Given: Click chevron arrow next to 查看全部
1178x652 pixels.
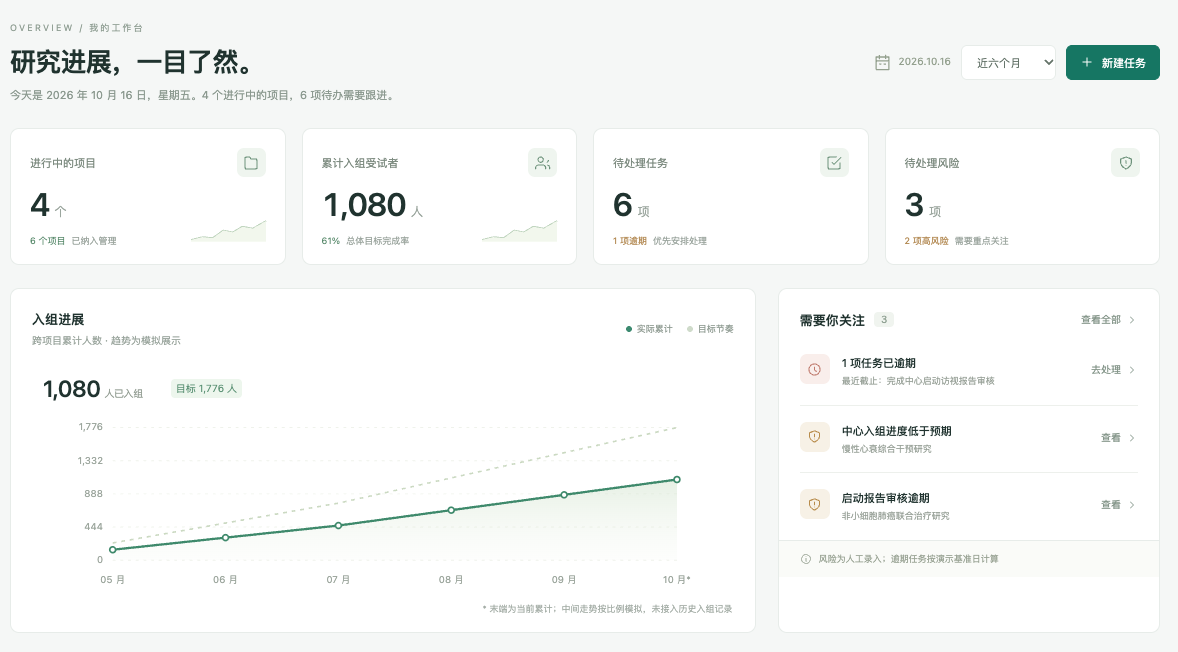Looking at the screenshot, I should pos(1132,320).
